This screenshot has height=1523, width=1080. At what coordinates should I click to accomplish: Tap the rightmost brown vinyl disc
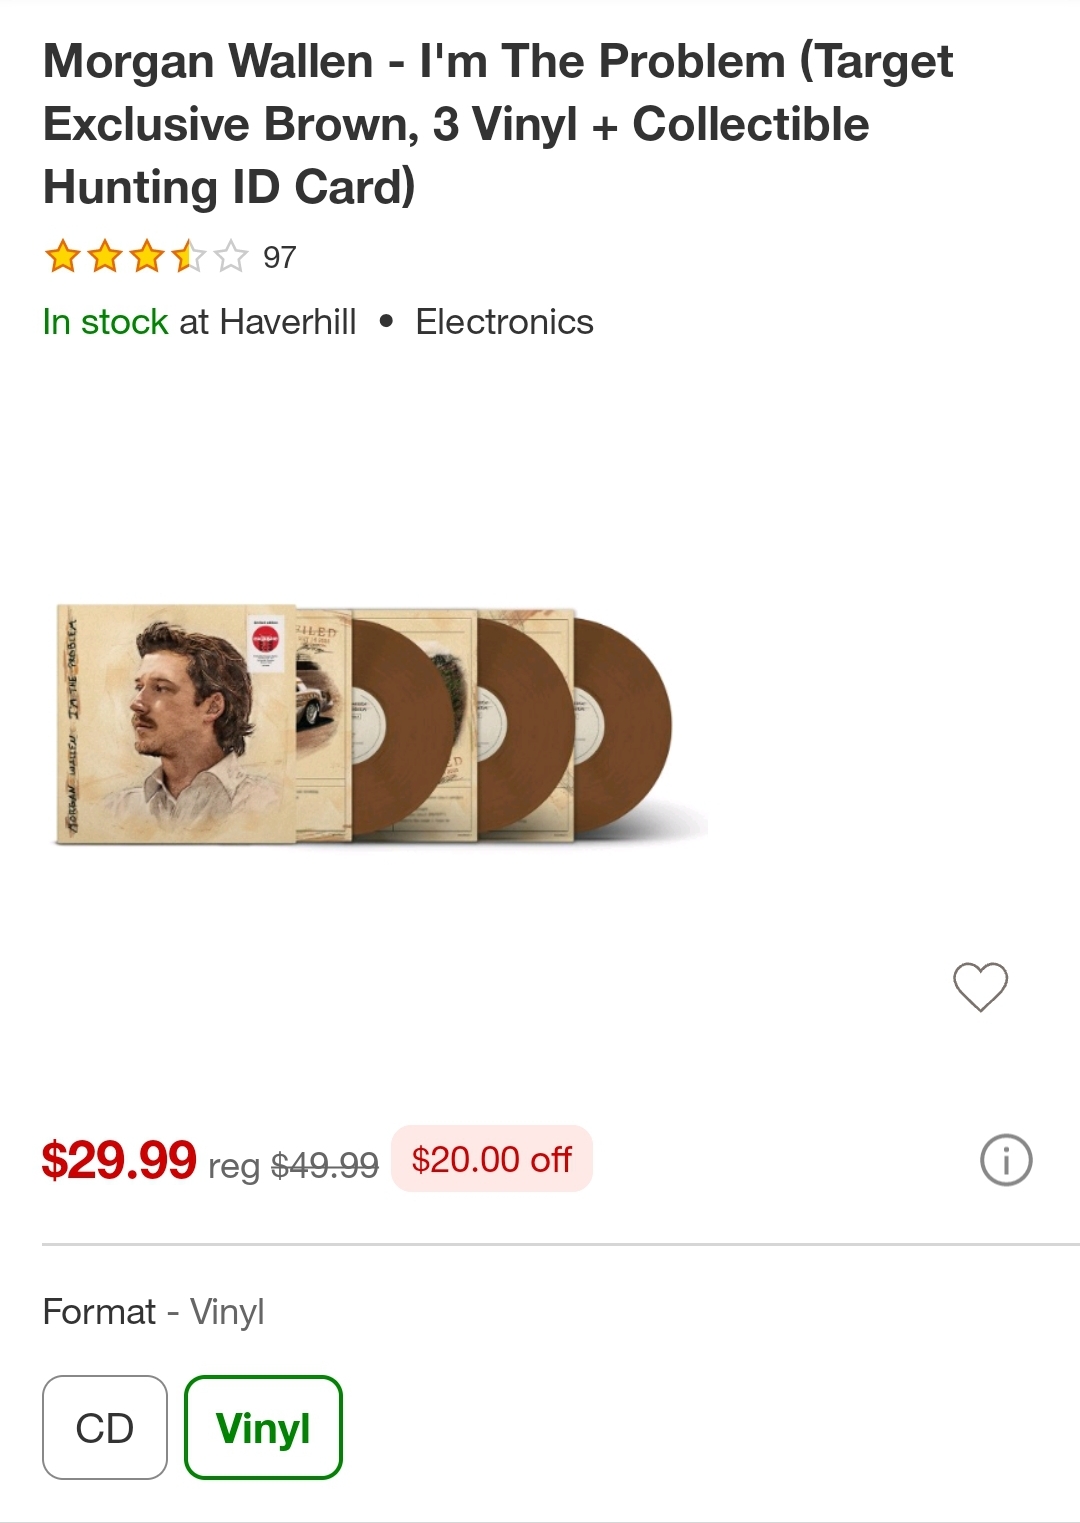pos(630,728)
